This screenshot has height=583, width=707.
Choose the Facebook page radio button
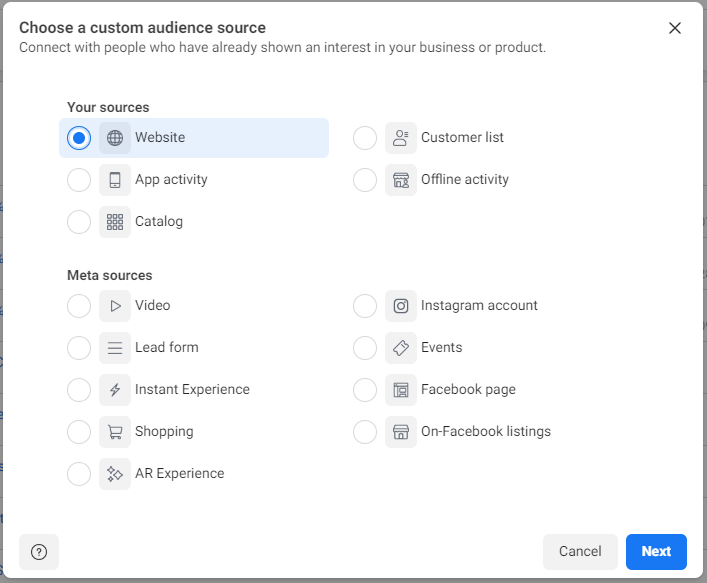pos(365,390)
